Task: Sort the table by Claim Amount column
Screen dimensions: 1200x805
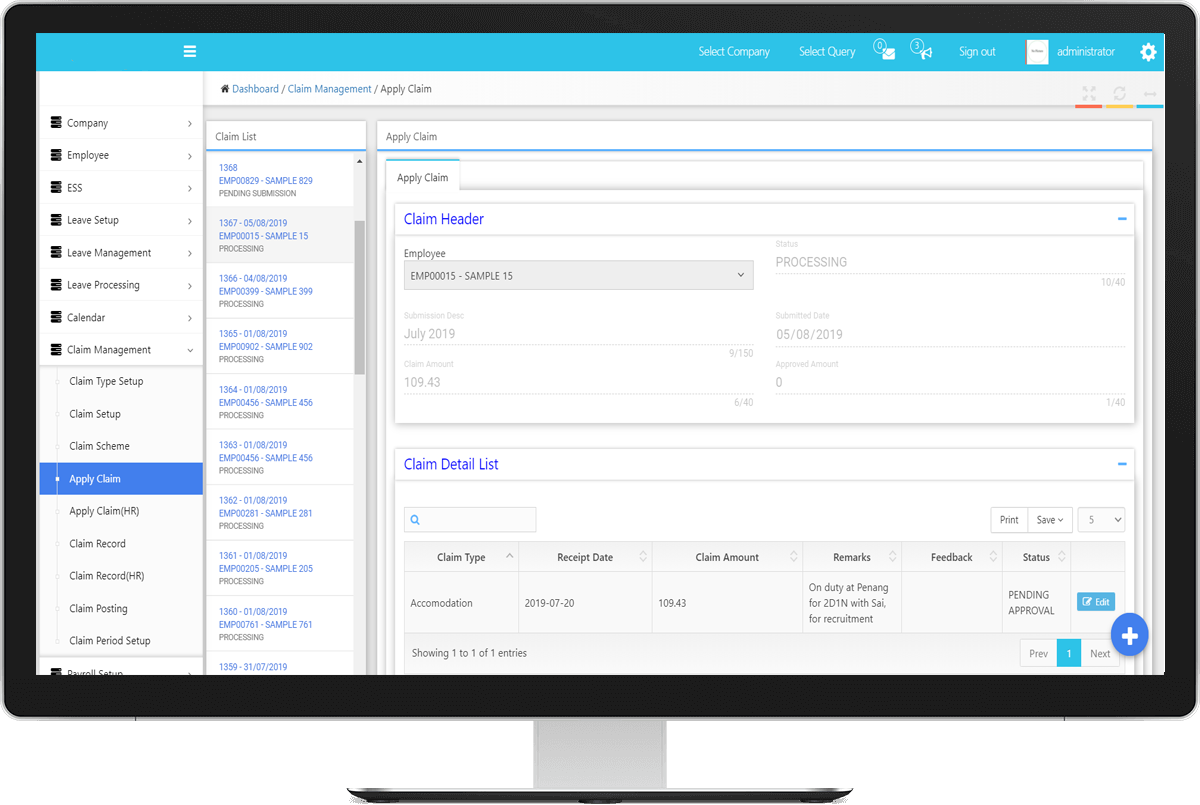Action: point(727,557)
